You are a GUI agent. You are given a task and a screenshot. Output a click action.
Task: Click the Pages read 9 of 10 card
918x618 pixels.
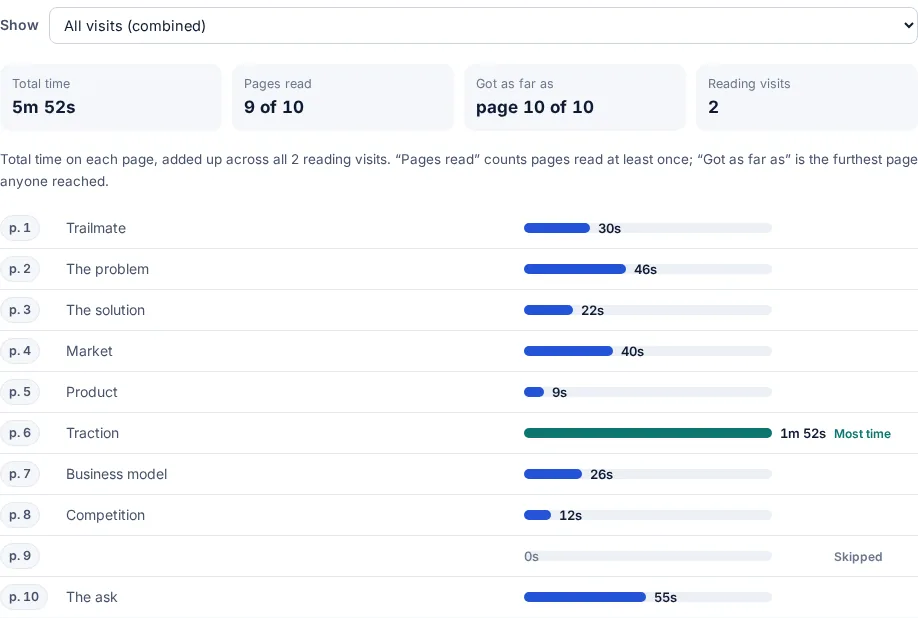tap(342, 97)
